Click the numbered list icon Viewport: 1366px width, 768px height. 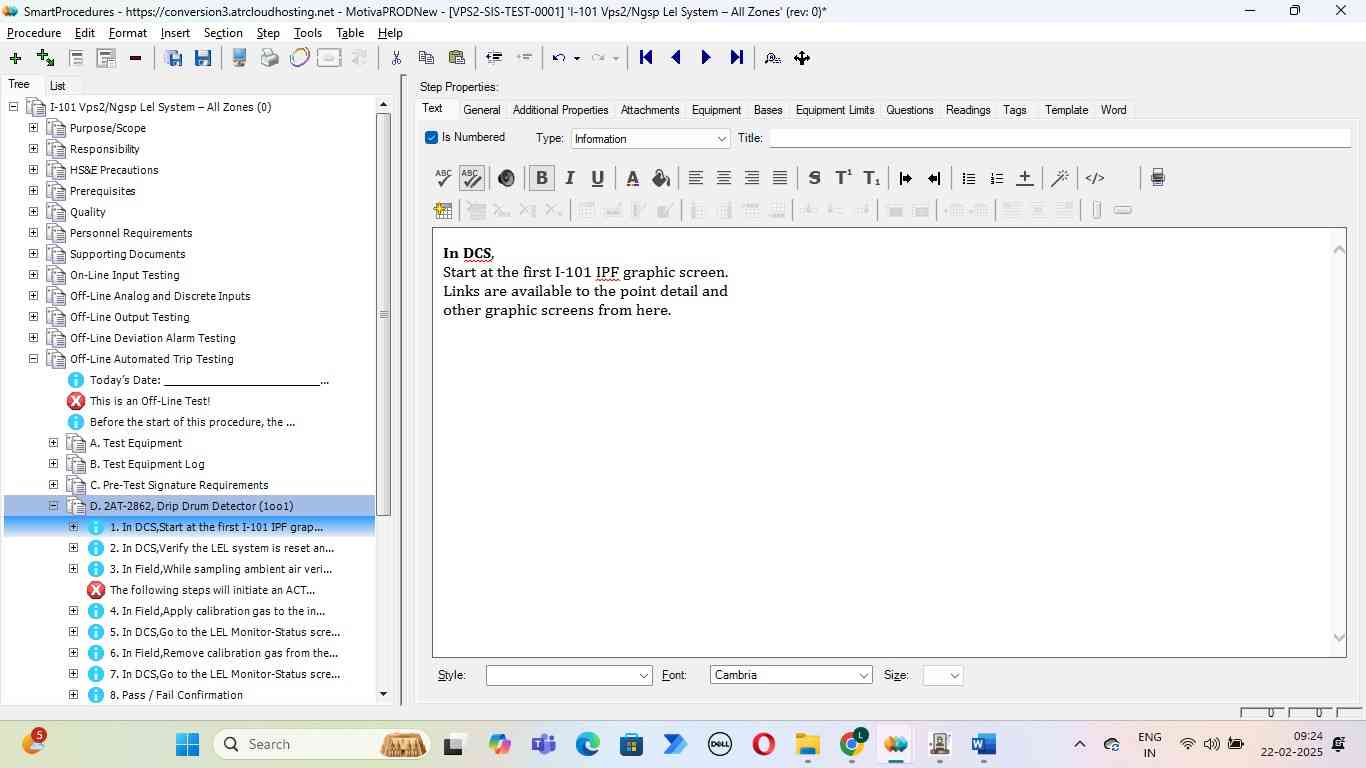pos(996,178)
